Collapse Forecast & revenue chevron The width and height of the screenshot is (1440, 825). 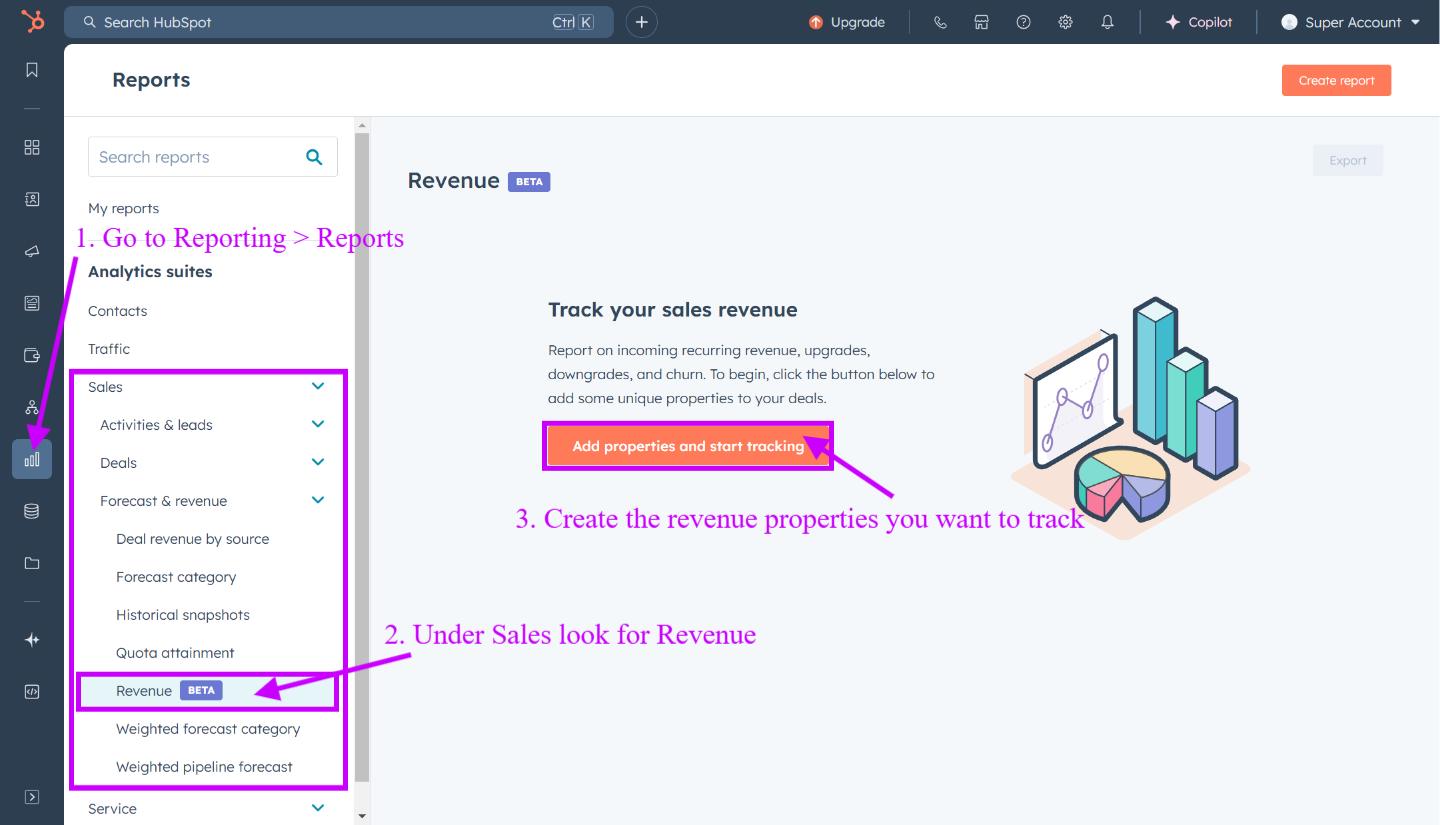pyautogui.click(x=318, y=500)
